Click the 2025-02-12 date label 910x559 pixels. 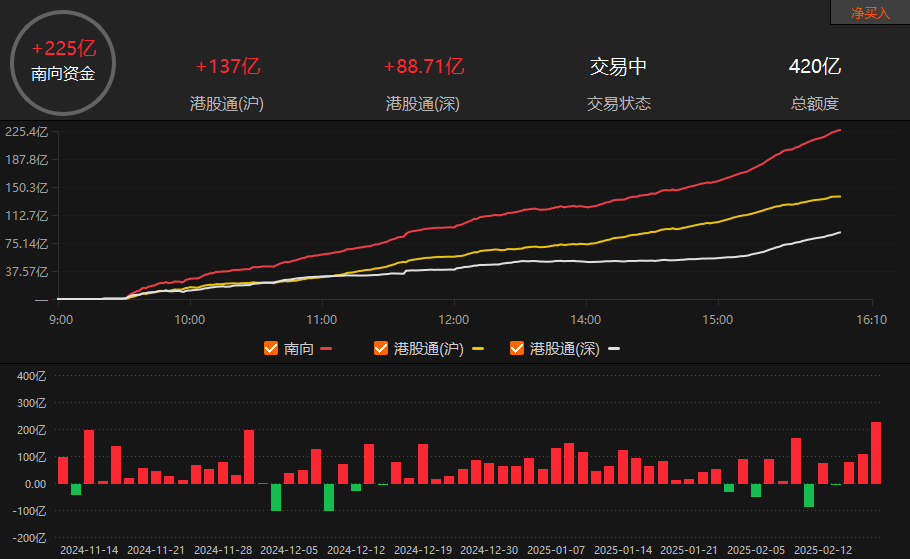(x=823, y=550)
